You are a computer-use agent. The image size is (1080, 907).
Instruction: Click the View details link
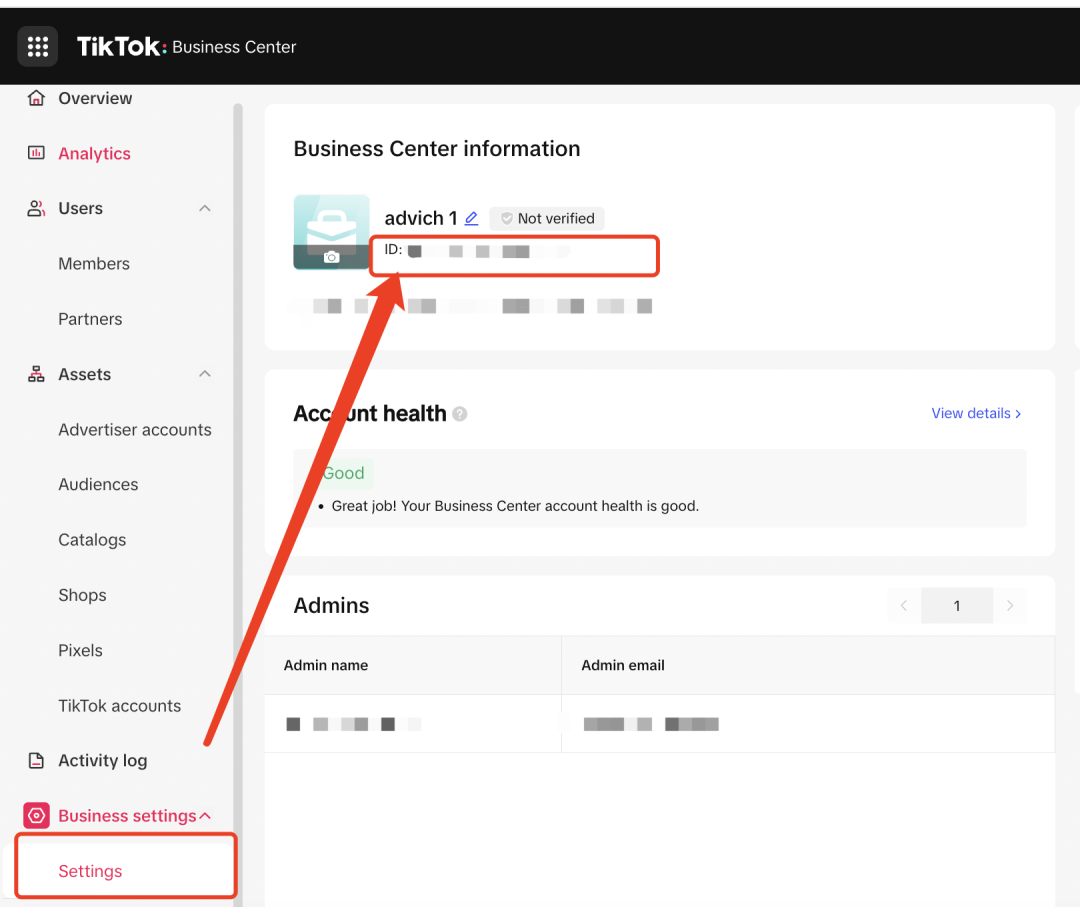click(x=976, y=413)
